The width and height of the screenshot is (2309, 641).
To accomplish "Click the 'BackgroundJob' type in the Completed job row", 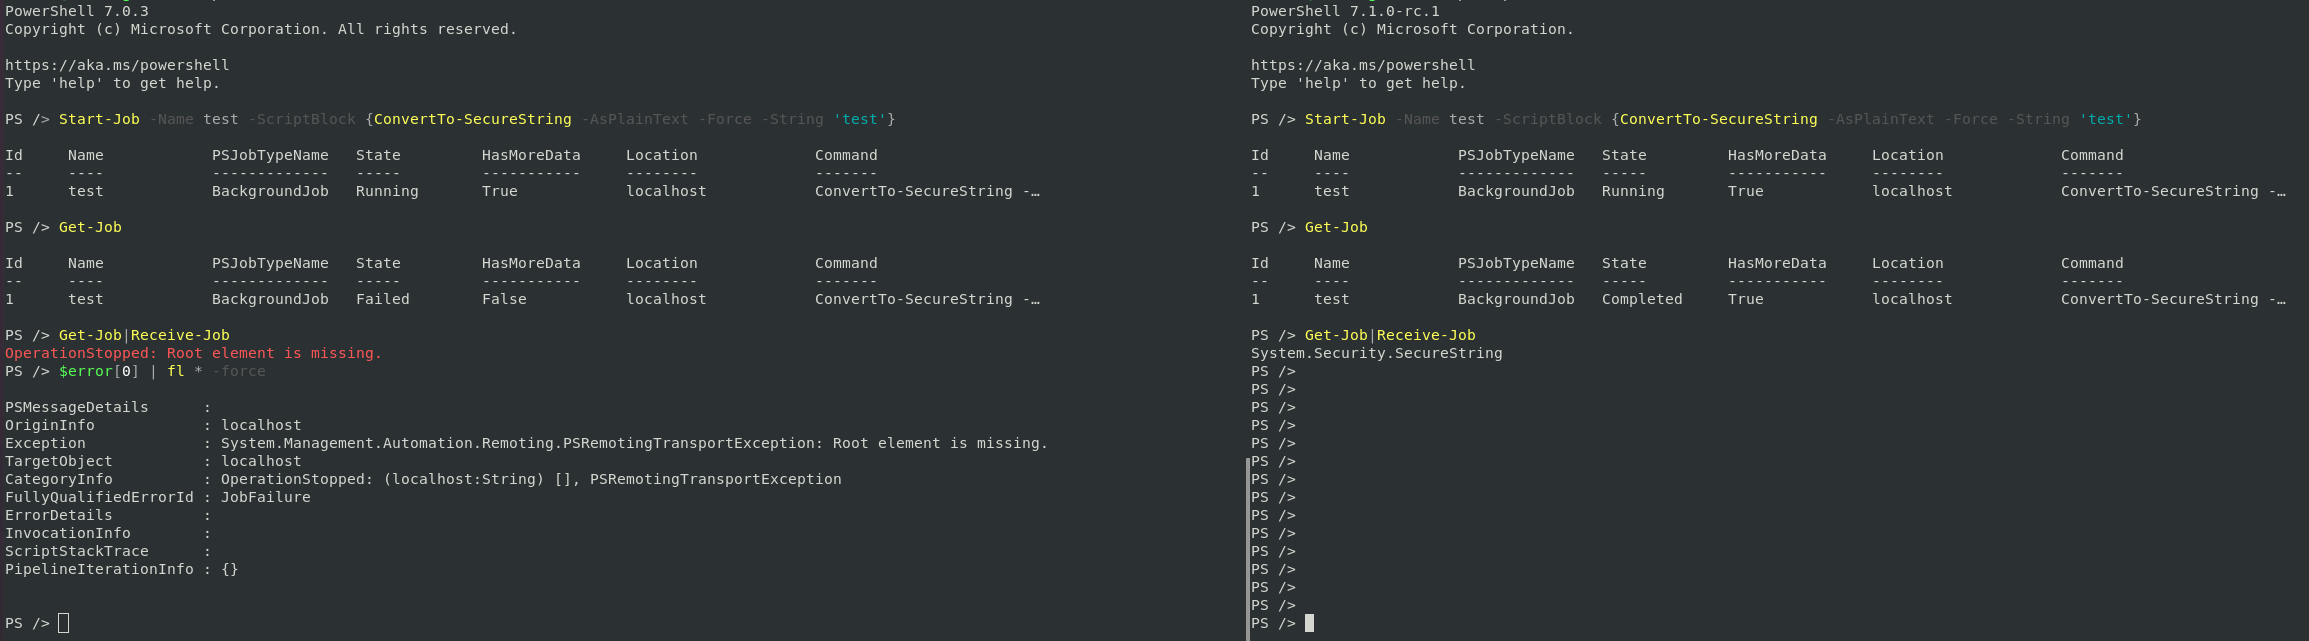I will 1516,299.
